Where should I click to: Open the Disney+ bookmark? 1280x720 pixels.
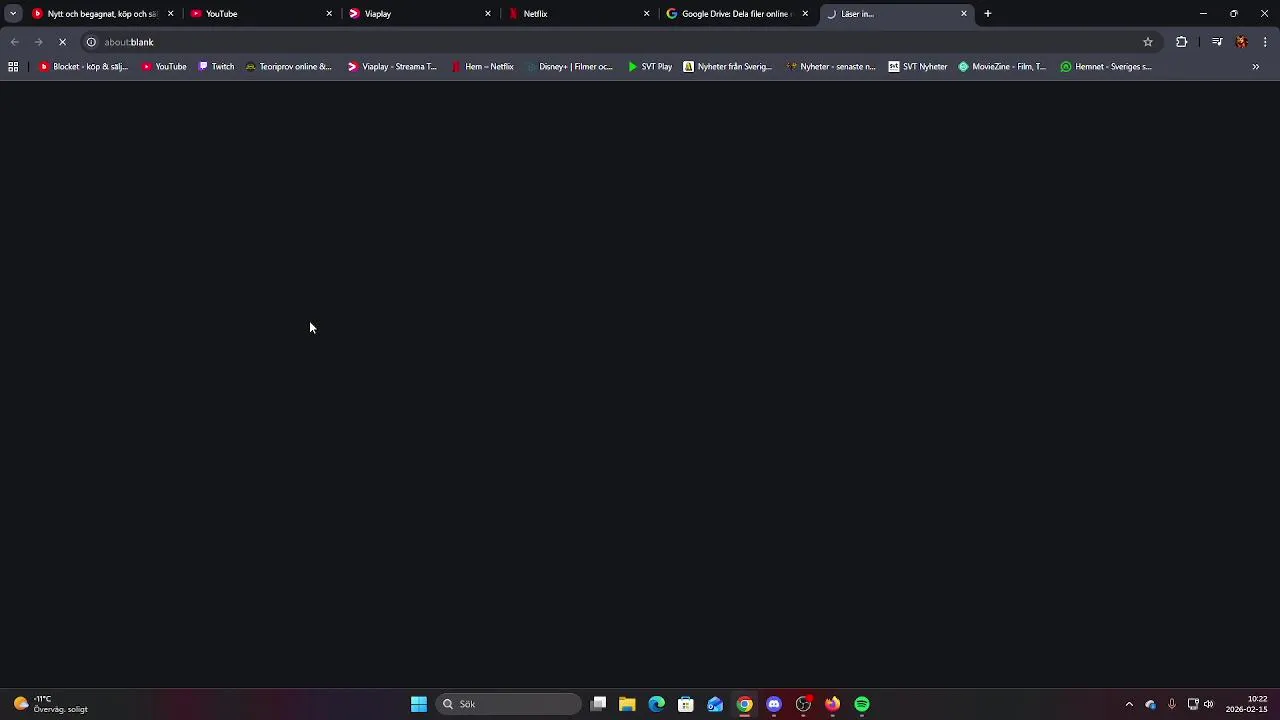569,67
